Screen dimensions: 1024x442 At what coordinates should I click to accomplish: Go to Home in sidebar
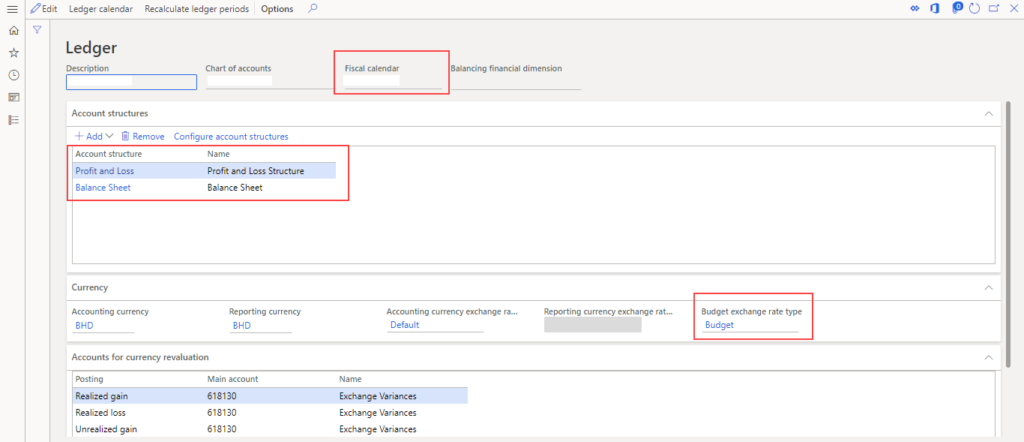tap(13, 31)
